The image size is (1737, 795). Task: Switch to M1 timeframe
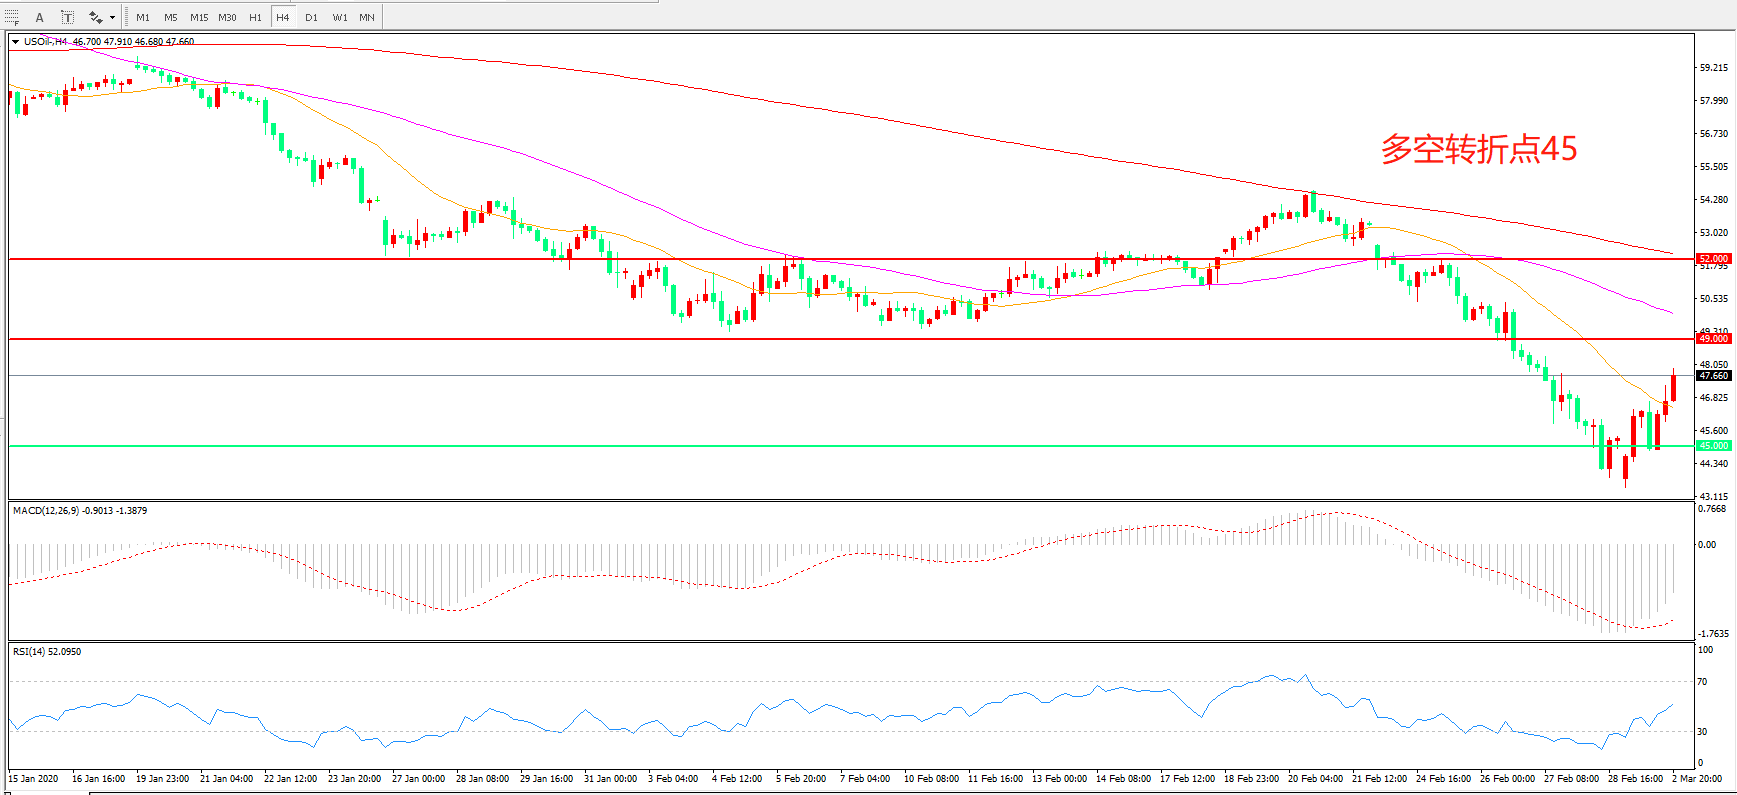click(x=143, y=17)
